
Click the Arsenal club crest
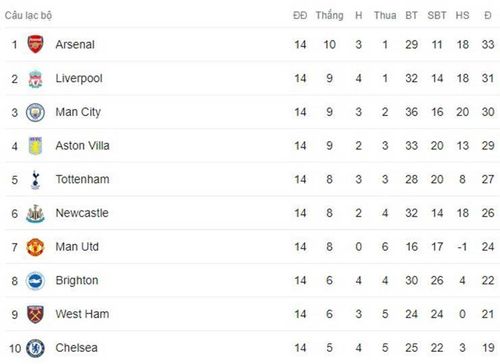35,44
